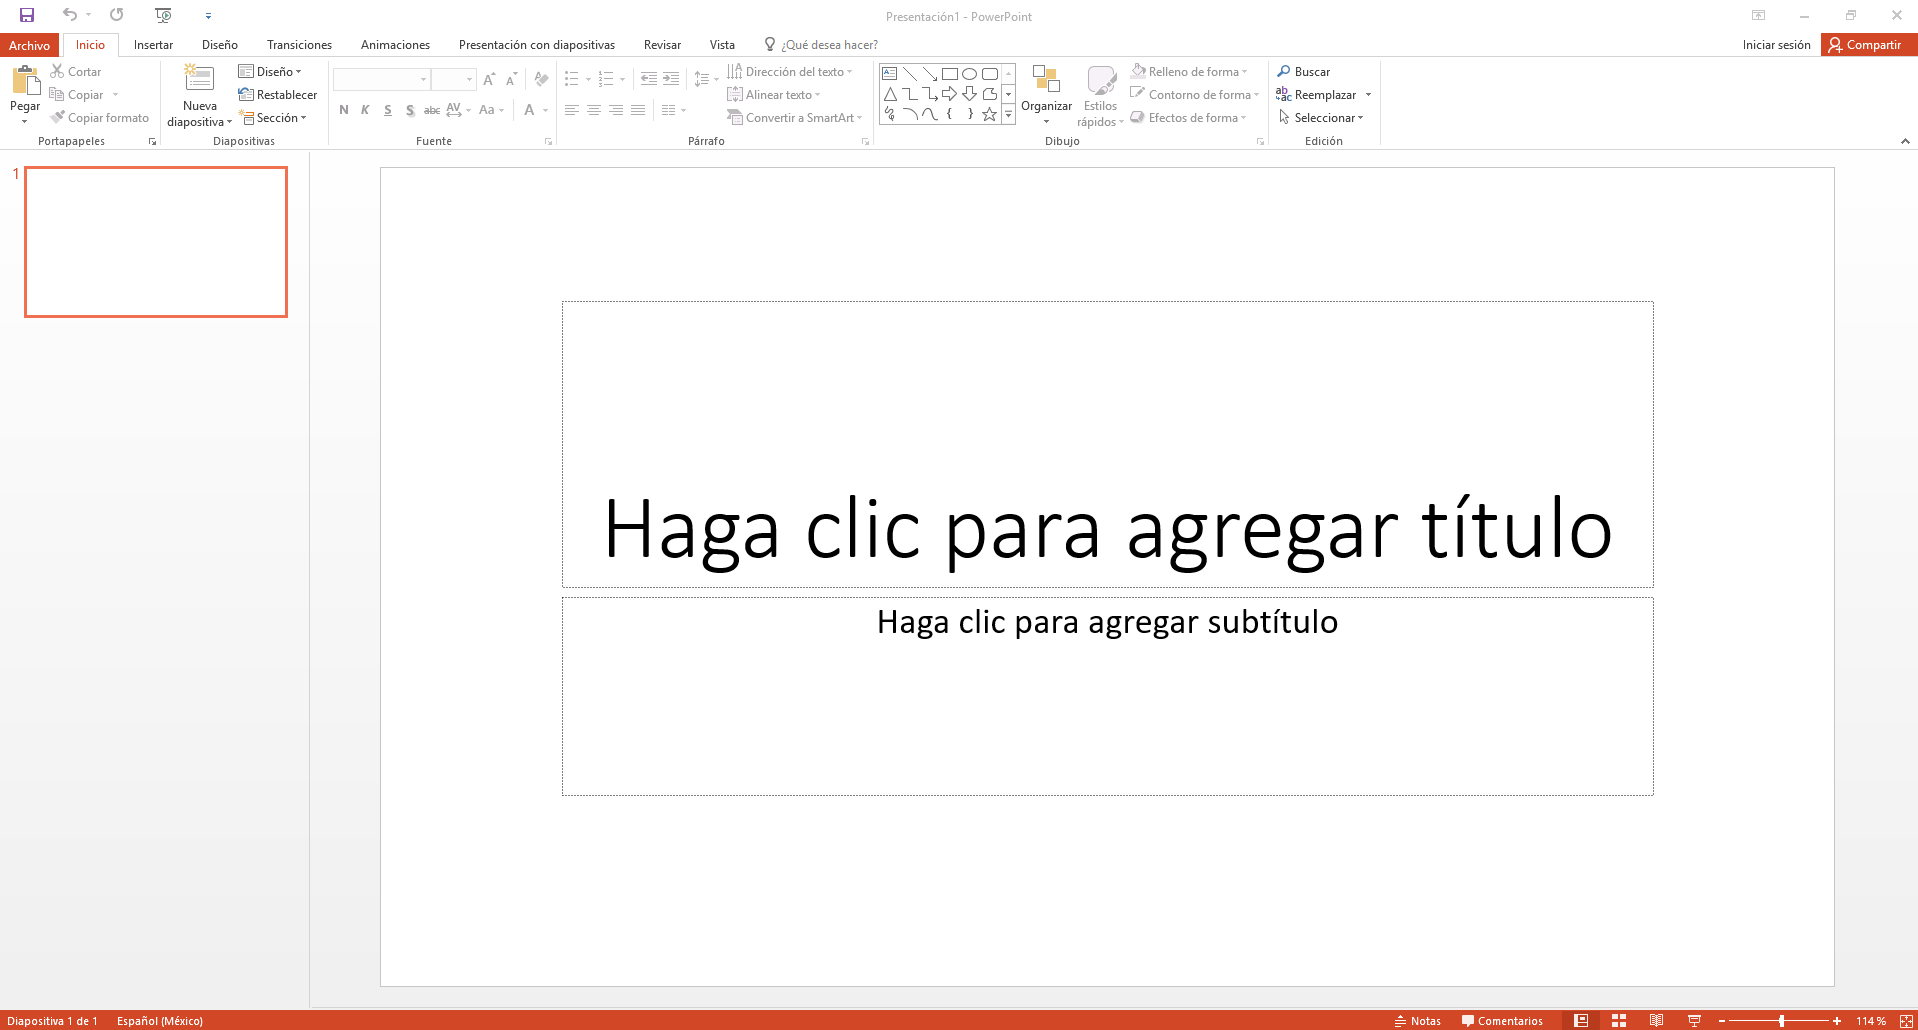The height and width of the screenshot is (1030, 1918).
Task: Click the Buscar magnifier button
Action: 1303,72
